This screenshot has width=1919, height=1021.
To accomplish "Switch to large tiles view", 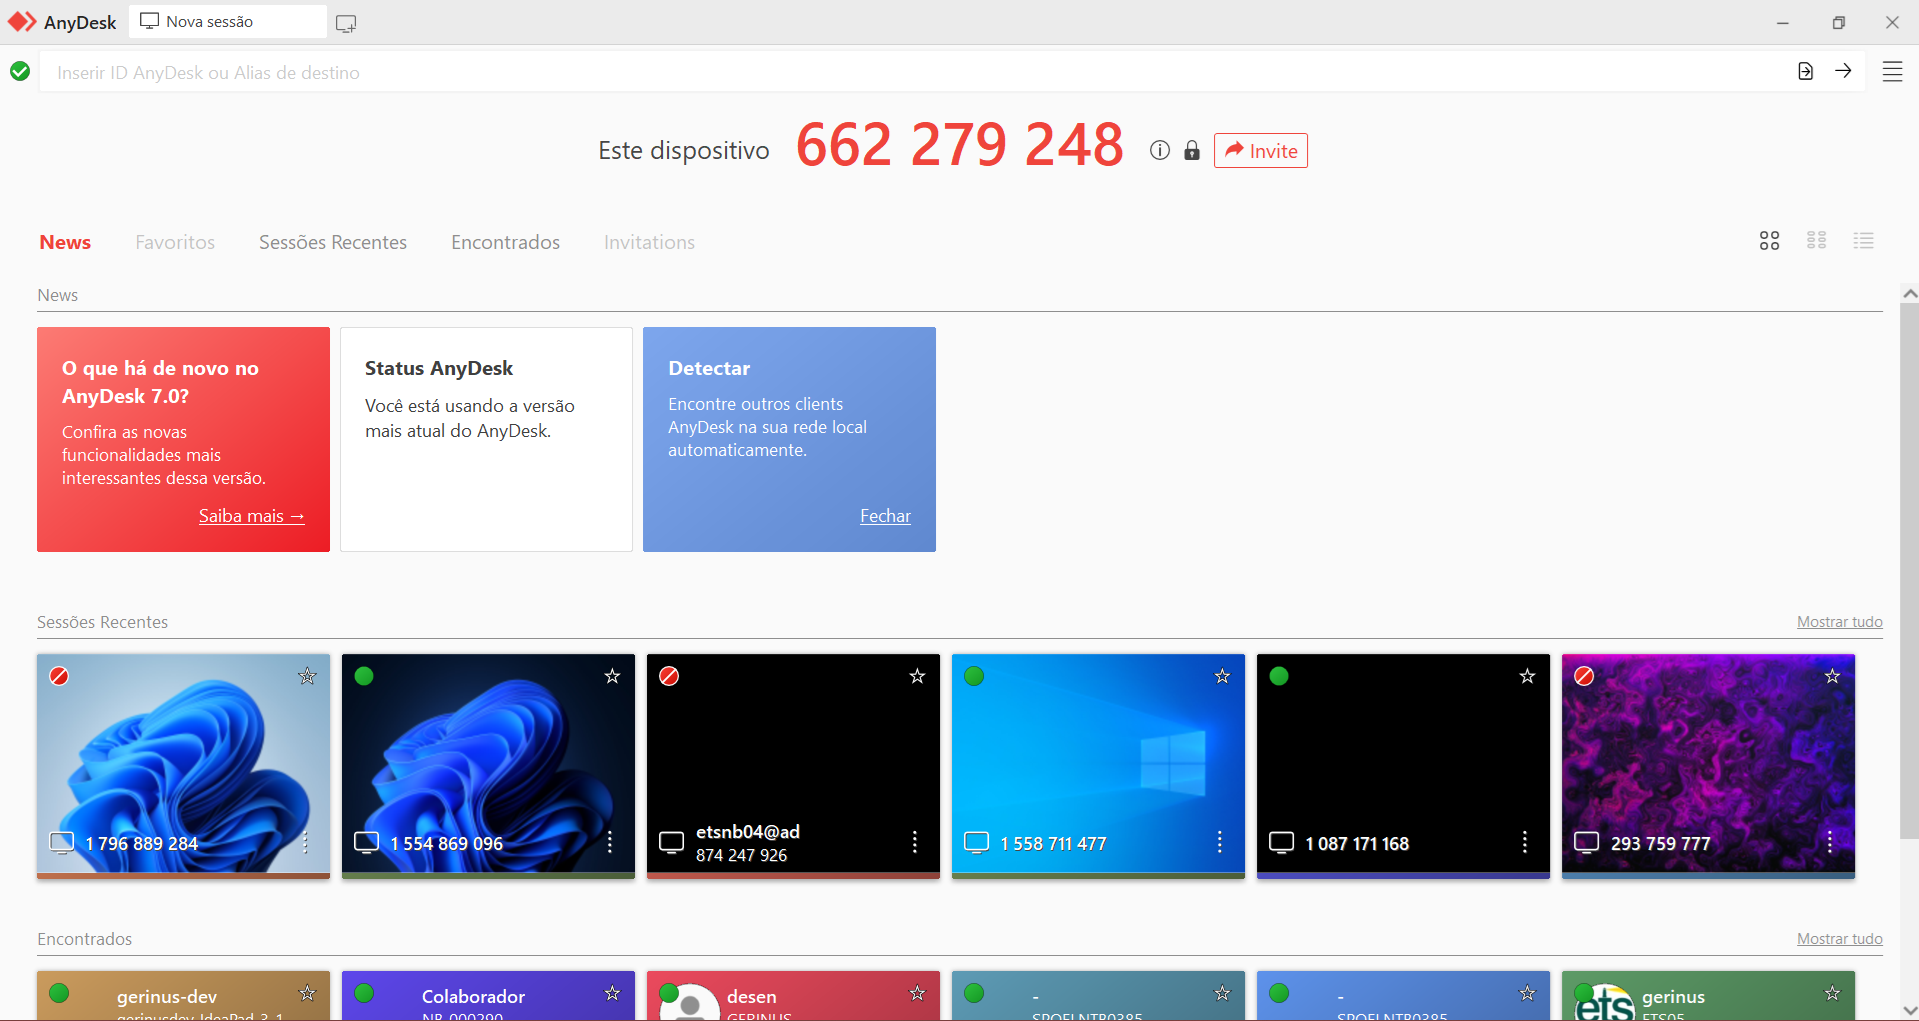I will point(1770,241).
